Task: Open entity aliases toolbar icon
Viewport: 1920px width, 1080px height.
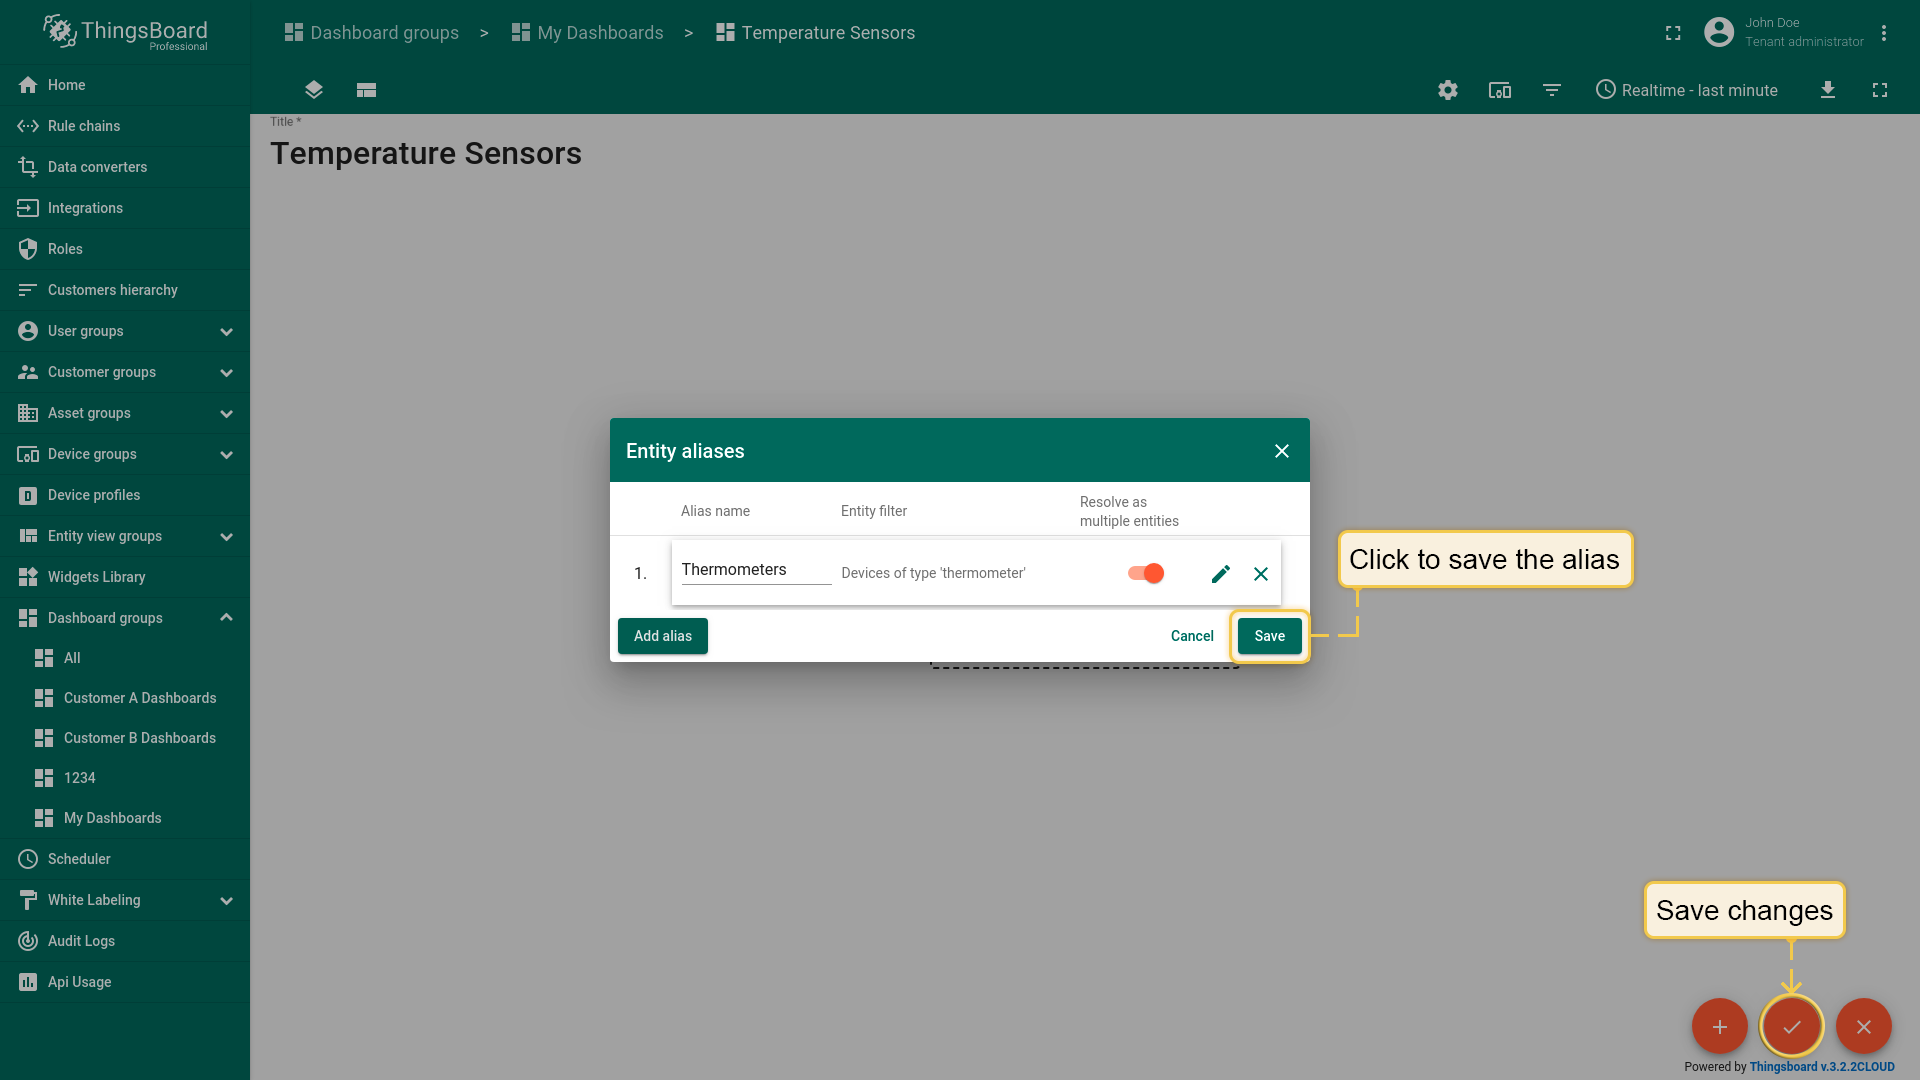Action: point(1499,90)
